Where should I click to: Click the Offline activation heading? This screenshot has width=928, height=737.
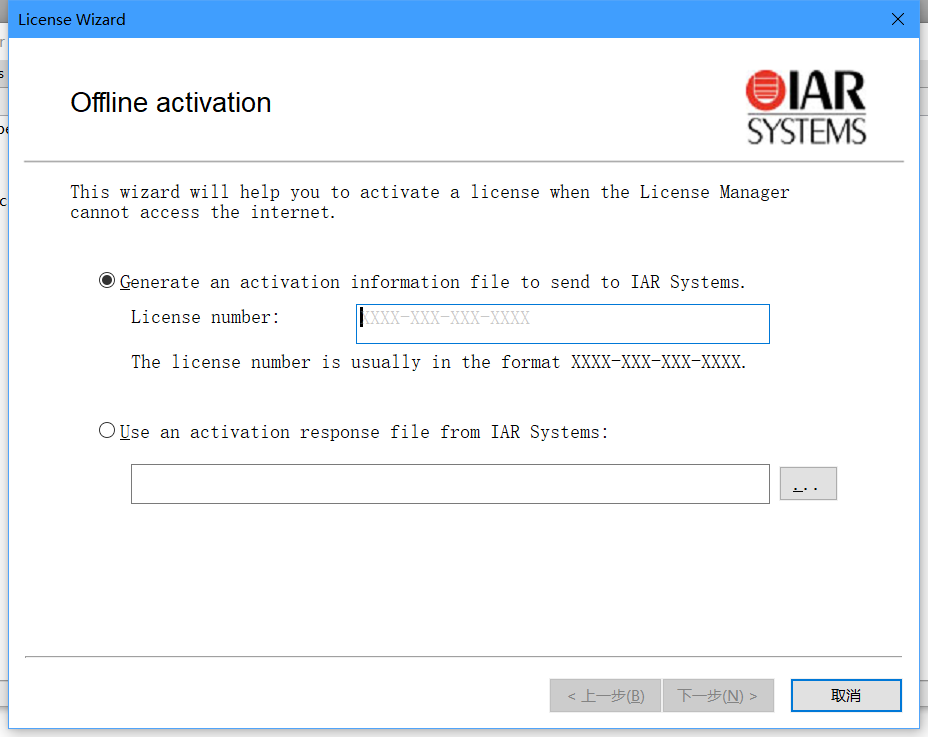click(171, 102)
